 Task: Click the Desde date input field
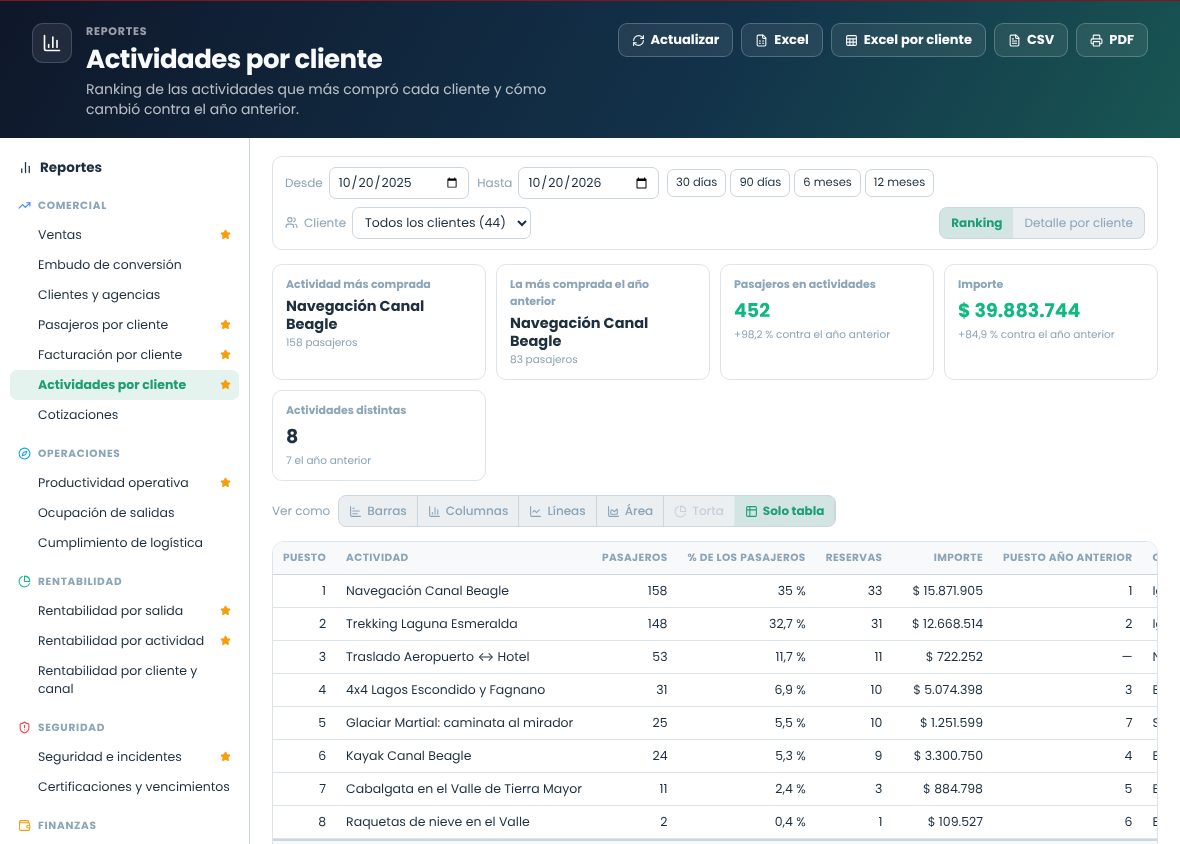[399, 183]
